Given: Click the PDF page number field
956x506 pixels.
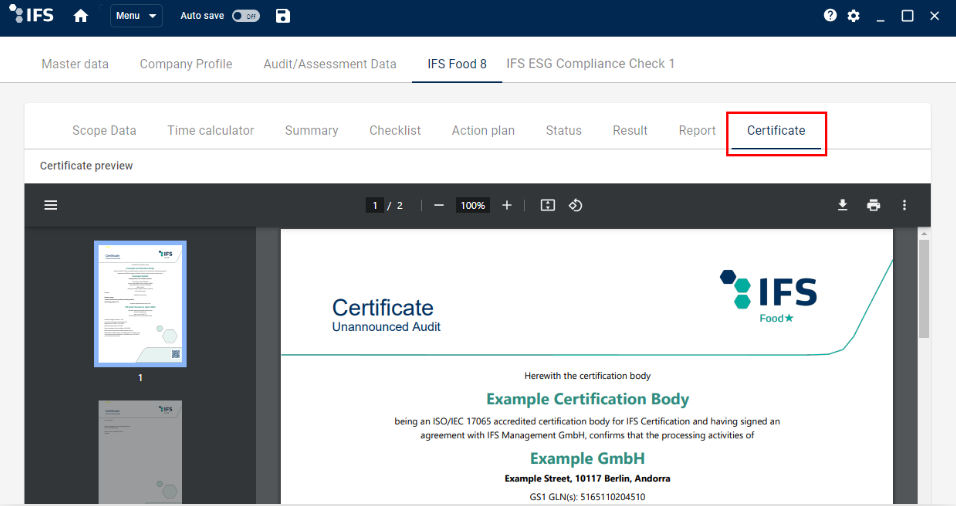Looking at the screenshot, I should click(x=374, y=205).
